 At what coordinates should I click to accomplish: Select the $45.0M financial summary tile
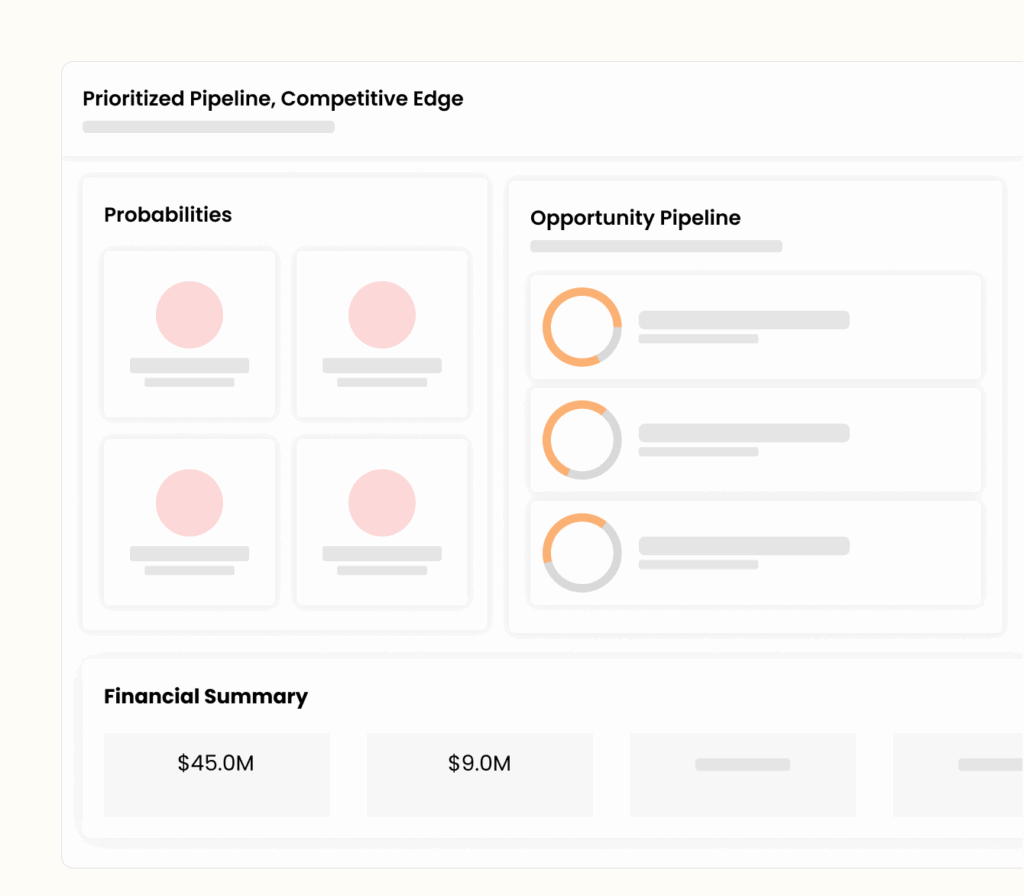click(216, 775)
